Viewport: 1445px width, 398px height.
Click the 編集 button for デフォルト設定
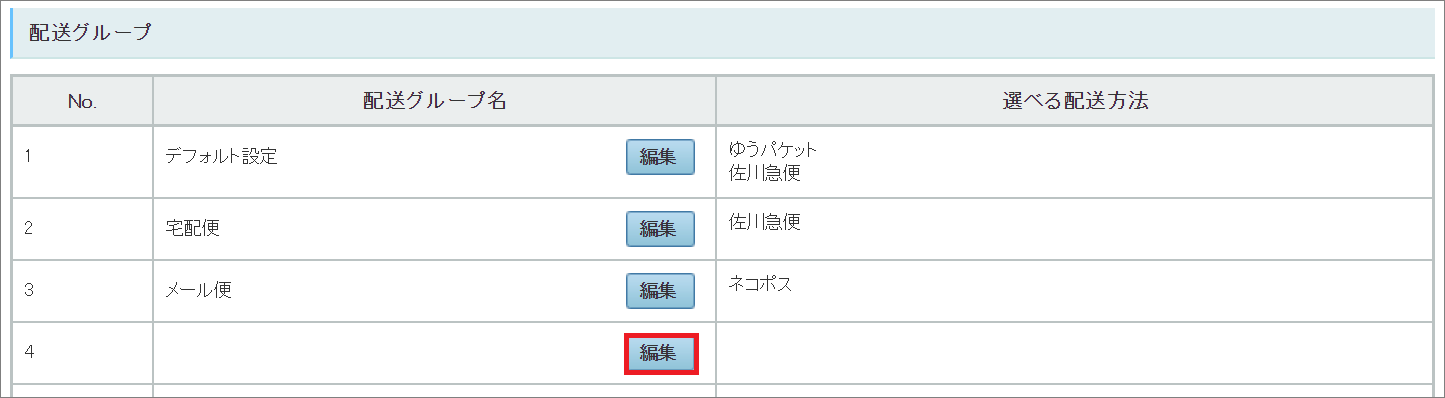(660, 157)
